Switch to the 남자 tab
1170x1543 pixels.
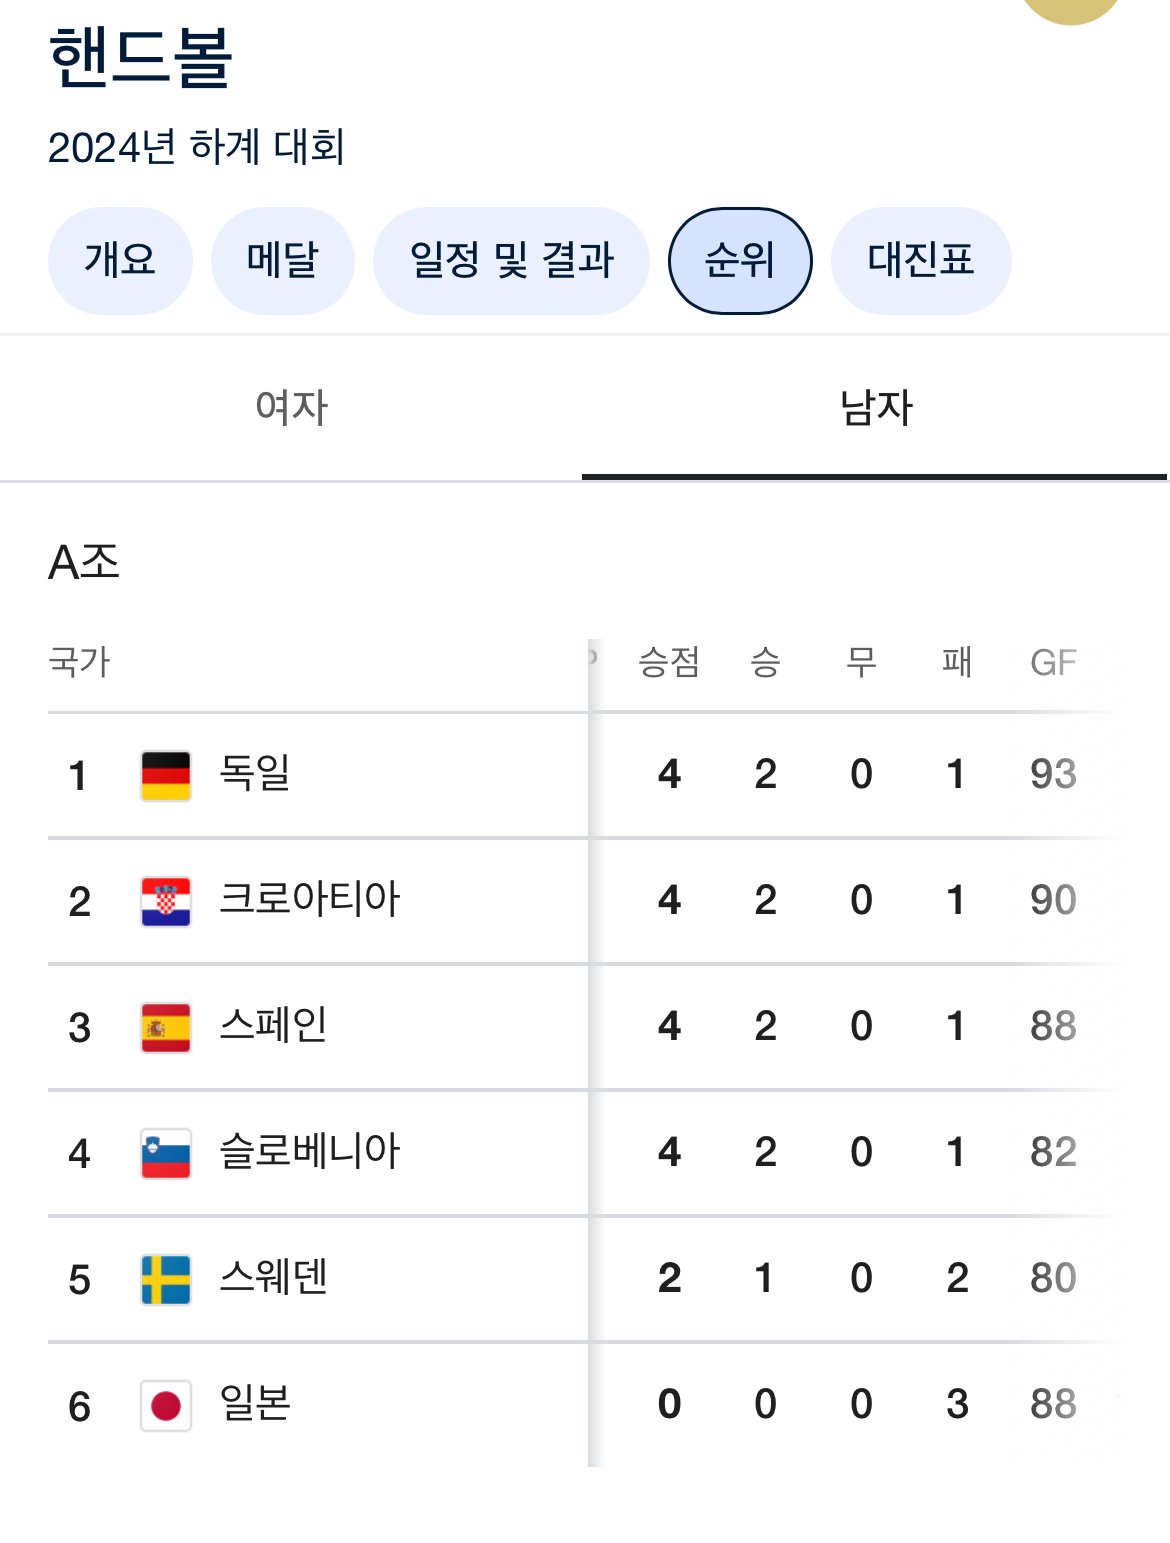coord(876,407)
